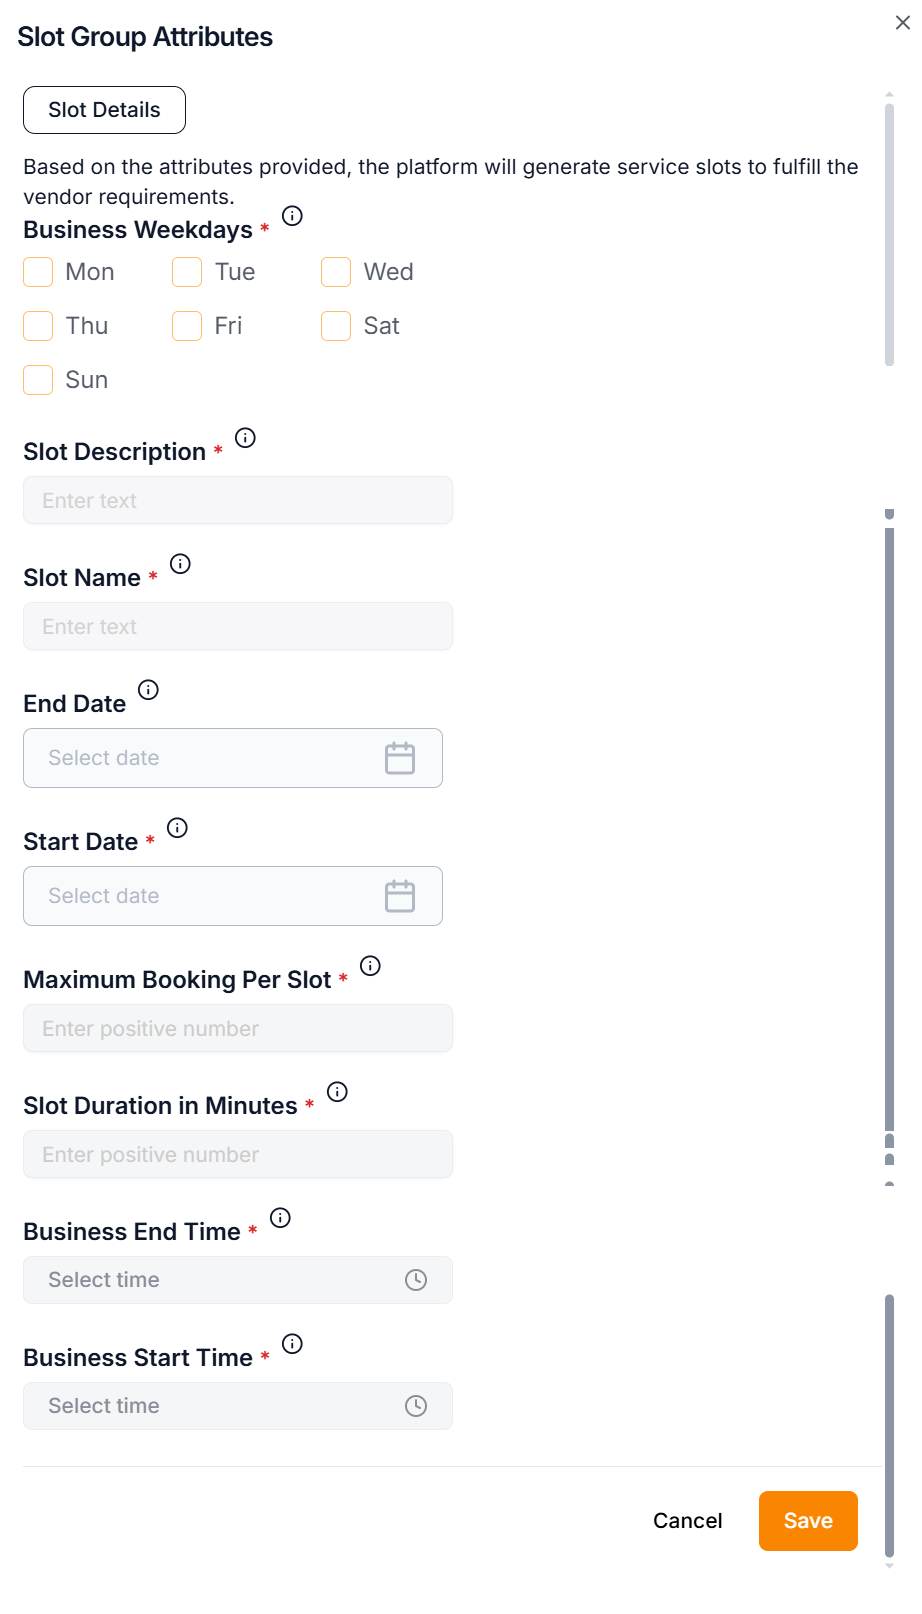Image resolution: width=922 pixels, height=1614 pixels.
Task: Open calendar icon in Start Date field
Action: coord(400,896)
